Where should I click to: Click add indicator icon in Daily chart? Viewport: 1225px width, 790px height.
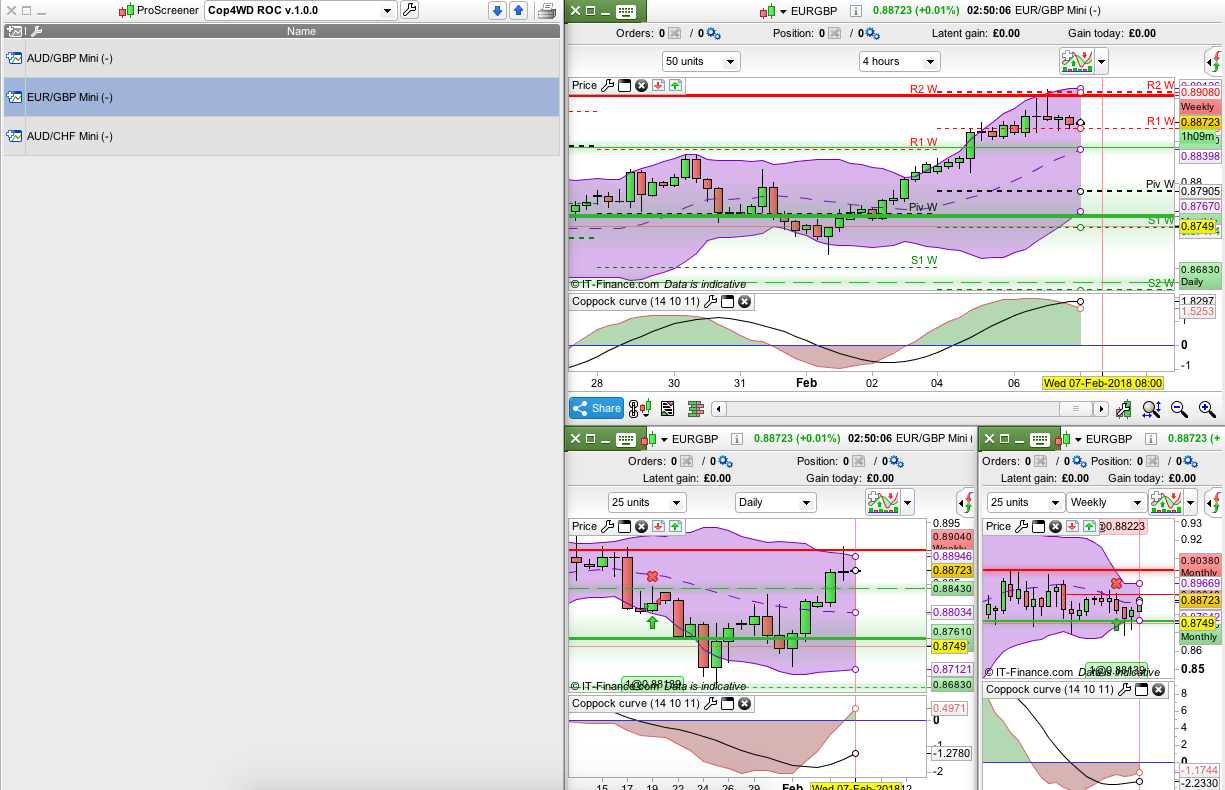(x=883, y=501)
